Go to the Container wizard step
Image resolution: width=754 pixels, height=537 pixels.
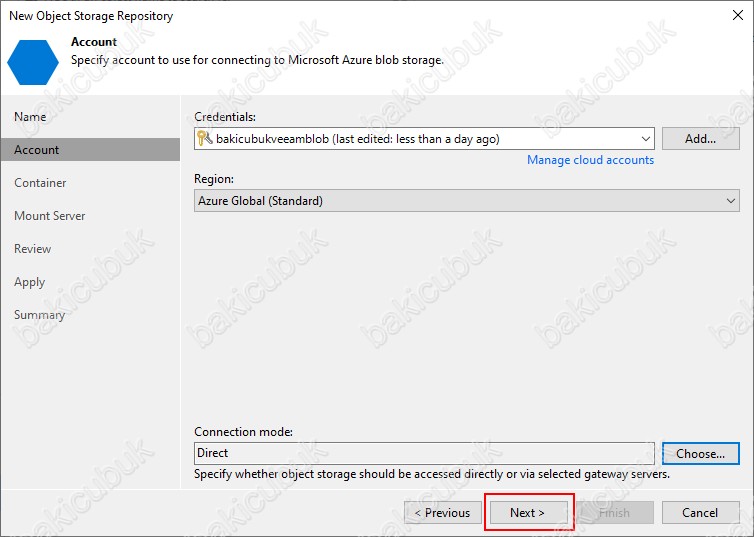coord(40,183)
